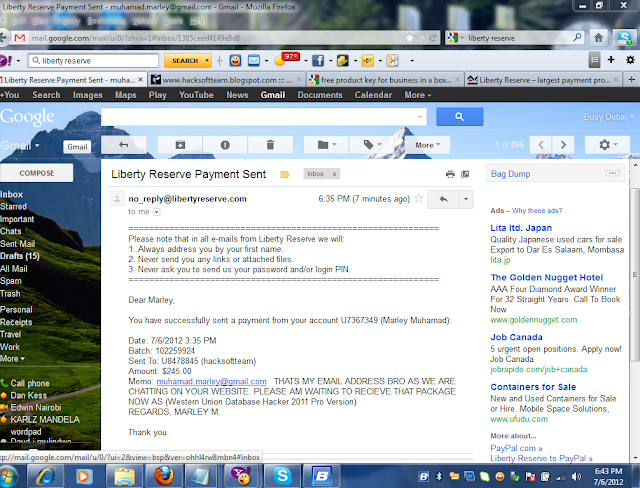
Task: Open Sent Mail in the sidebar
Action: [x=18, y=244]
